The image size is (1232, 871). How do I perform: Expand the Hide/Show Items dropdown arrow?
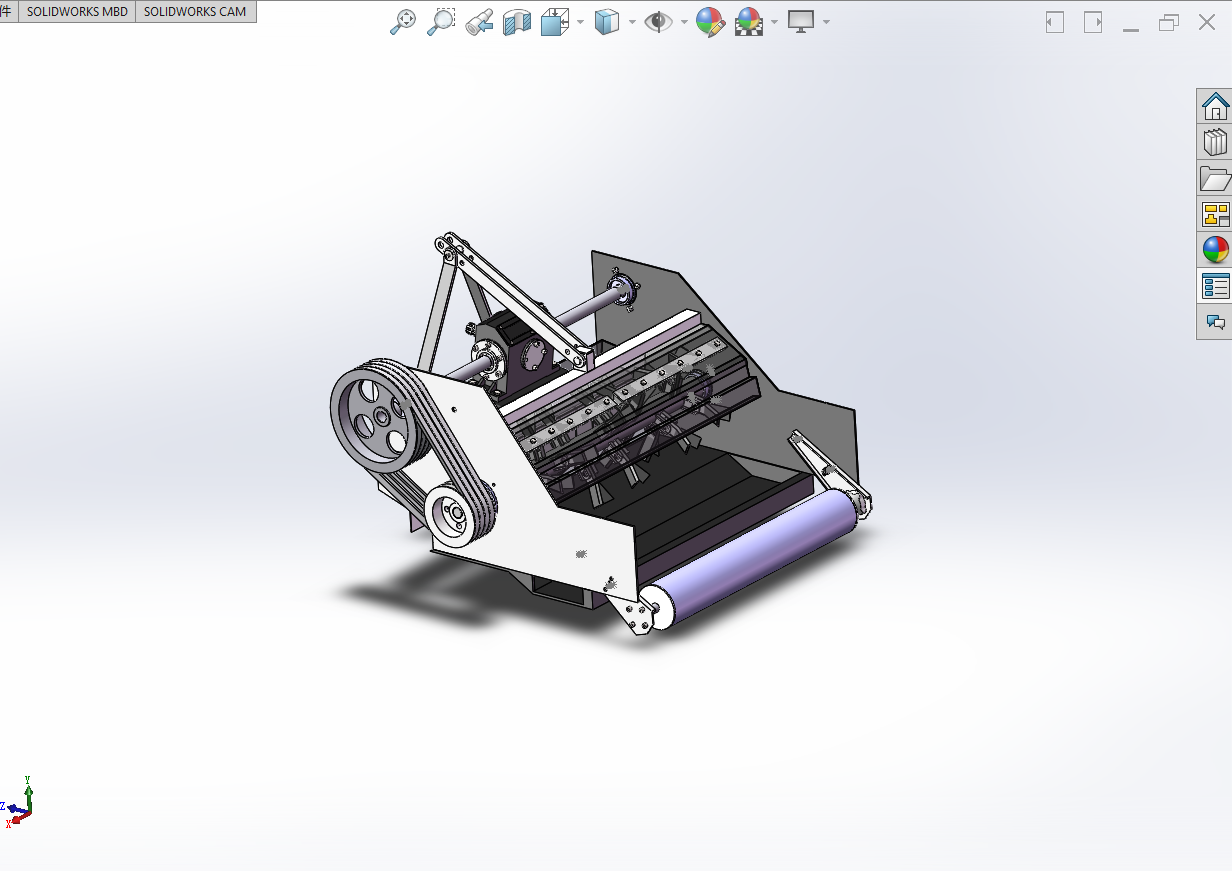click(x=684, y=22)
